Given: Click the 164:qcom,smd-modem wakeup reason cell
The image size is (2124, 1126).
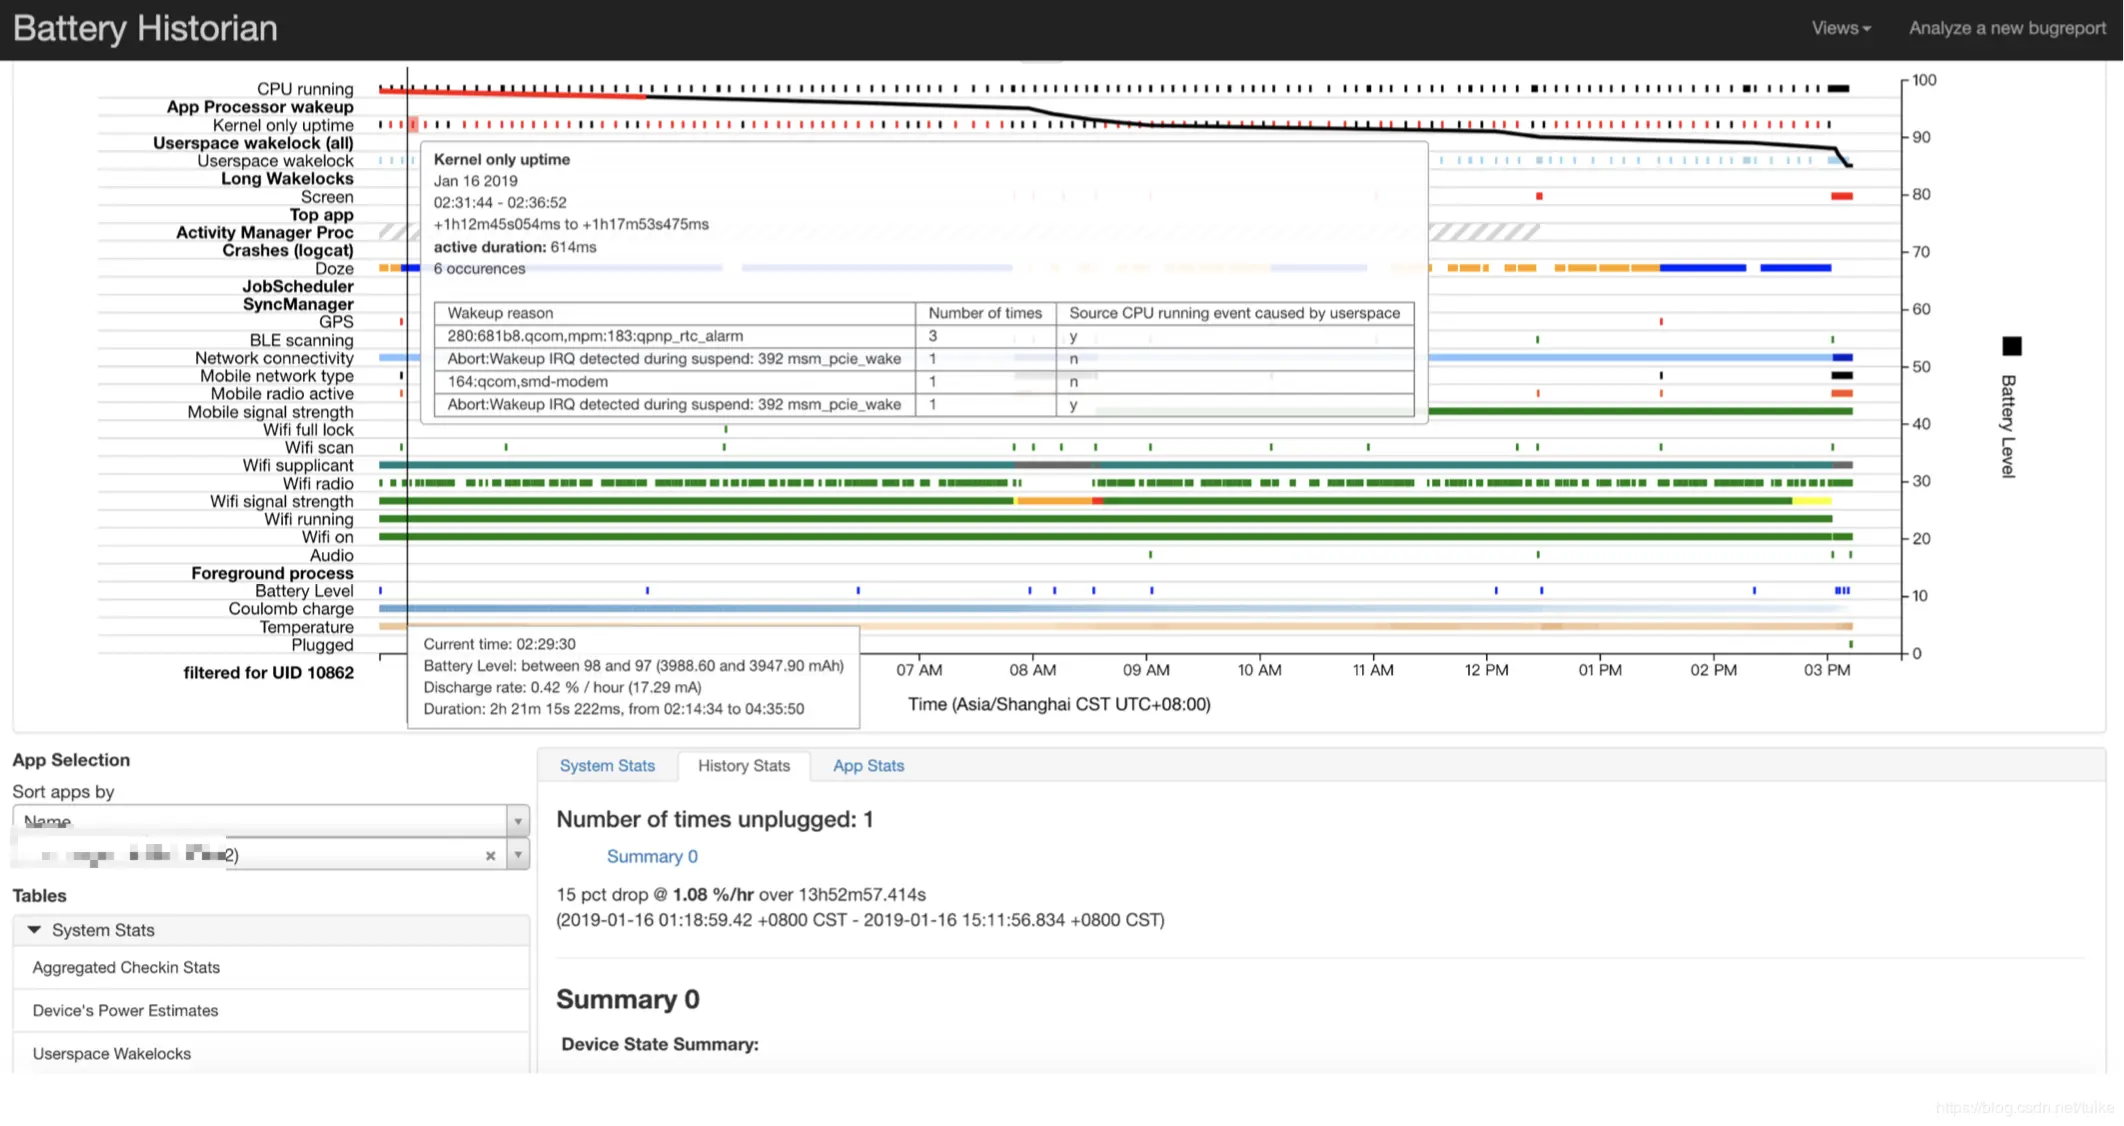Looking at the screenshot, I should click(675, 382).
